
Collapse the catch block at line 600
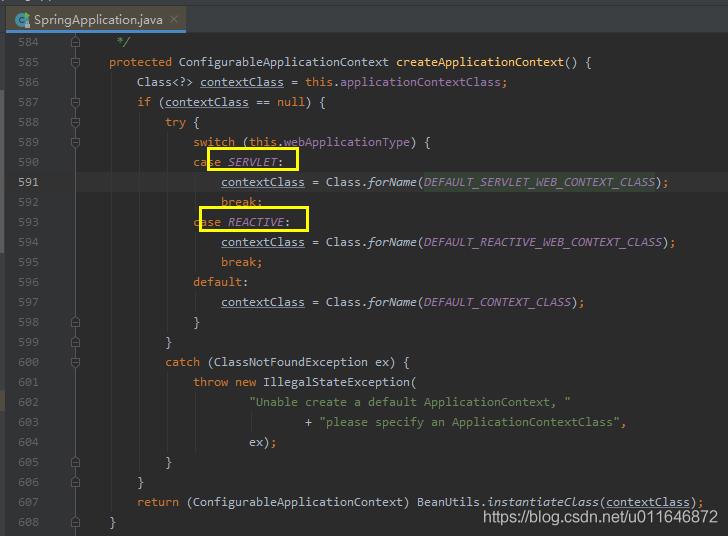click(x=75, y=362)
